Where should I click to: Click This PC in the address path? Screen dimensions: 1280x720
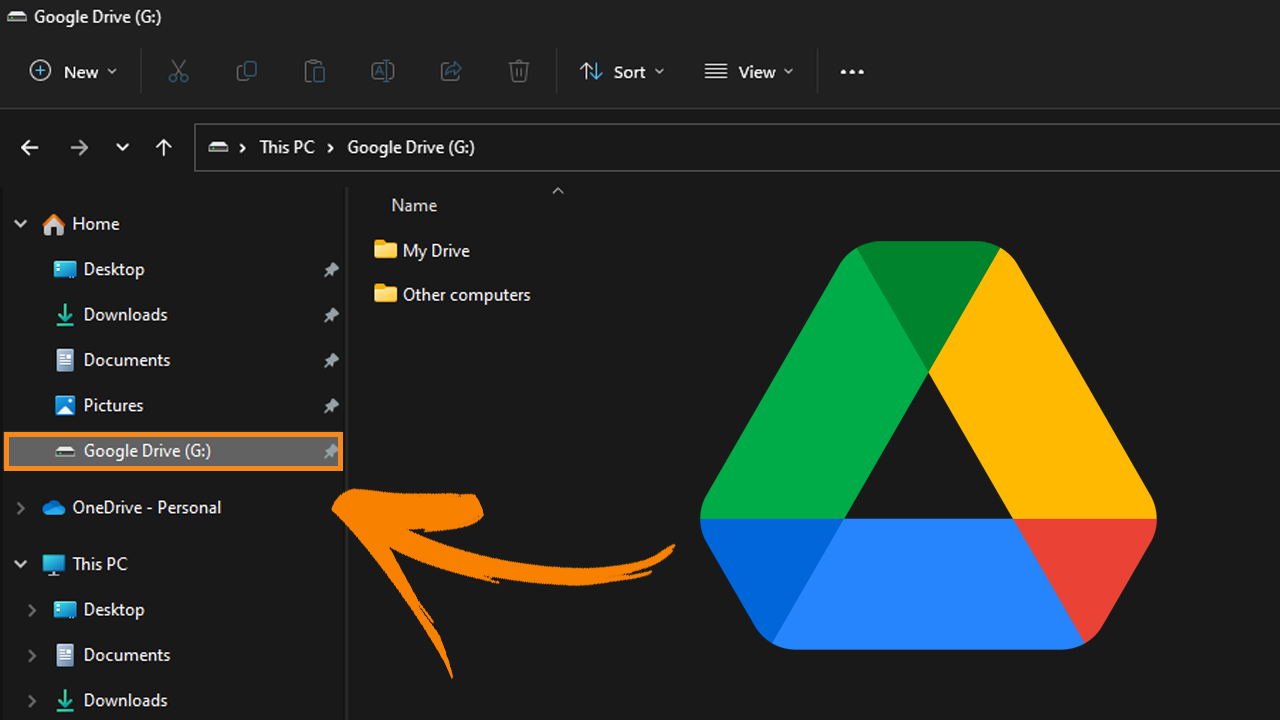point(287,147)
